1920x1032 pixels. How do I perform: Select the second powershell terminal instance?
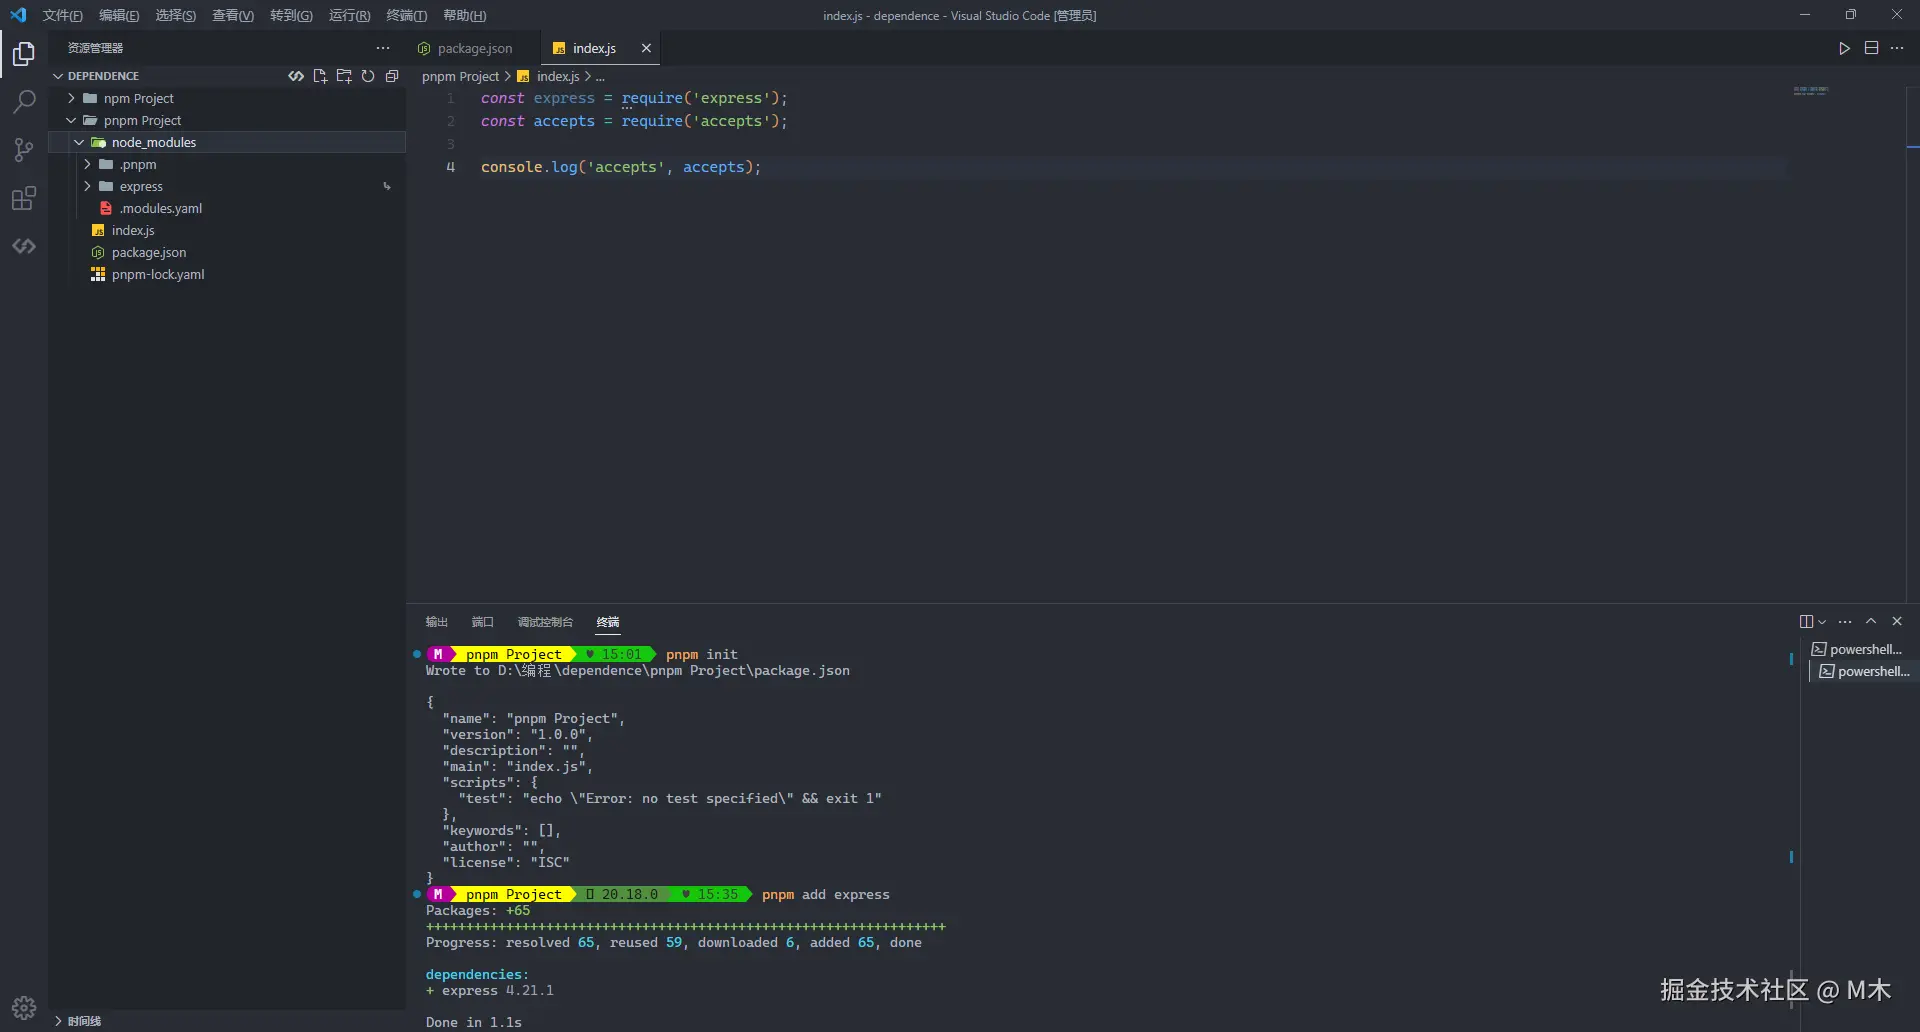(1864, 671)
